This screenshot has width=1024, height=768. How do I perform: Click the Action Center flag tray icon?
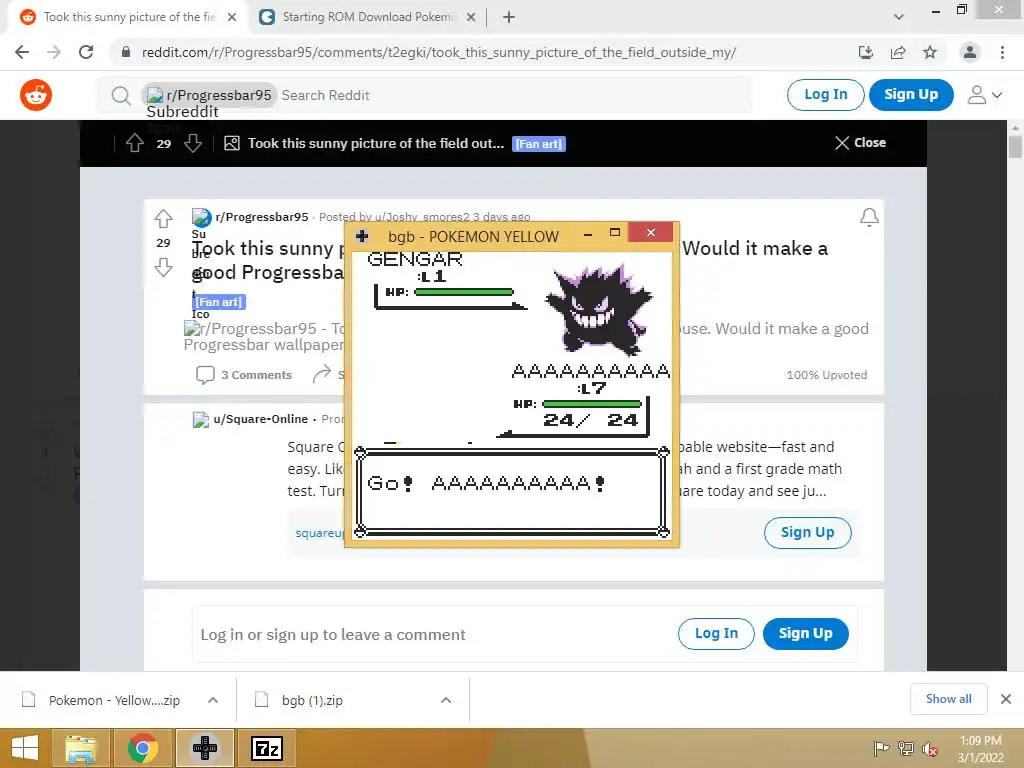coord(881,749)
